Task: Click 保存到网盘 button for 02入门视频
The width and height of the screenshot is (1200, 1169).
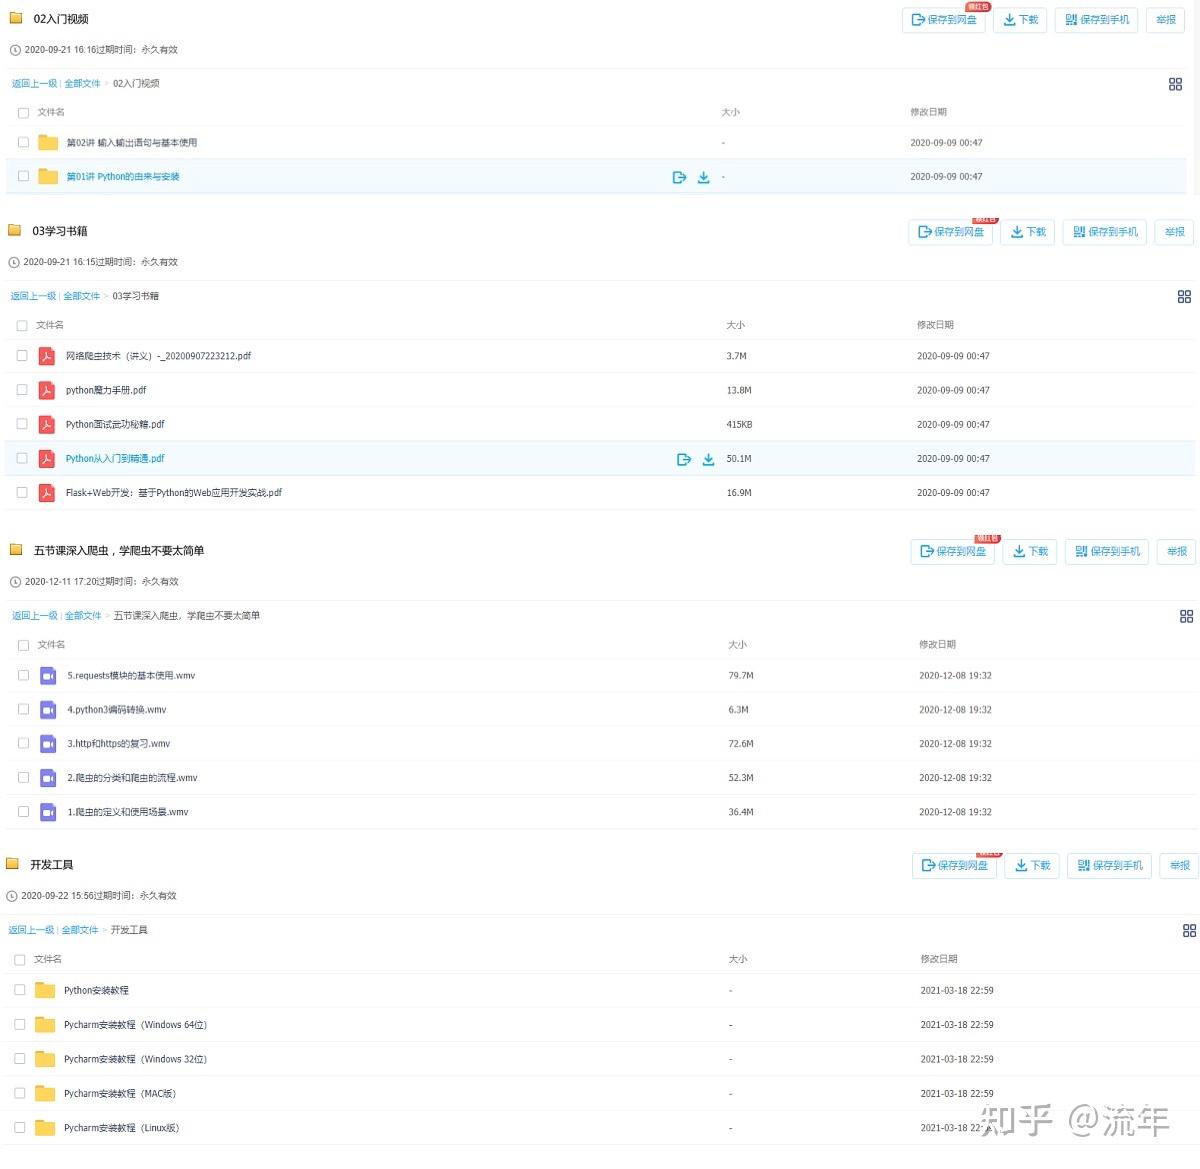Action: coord(944,20)
